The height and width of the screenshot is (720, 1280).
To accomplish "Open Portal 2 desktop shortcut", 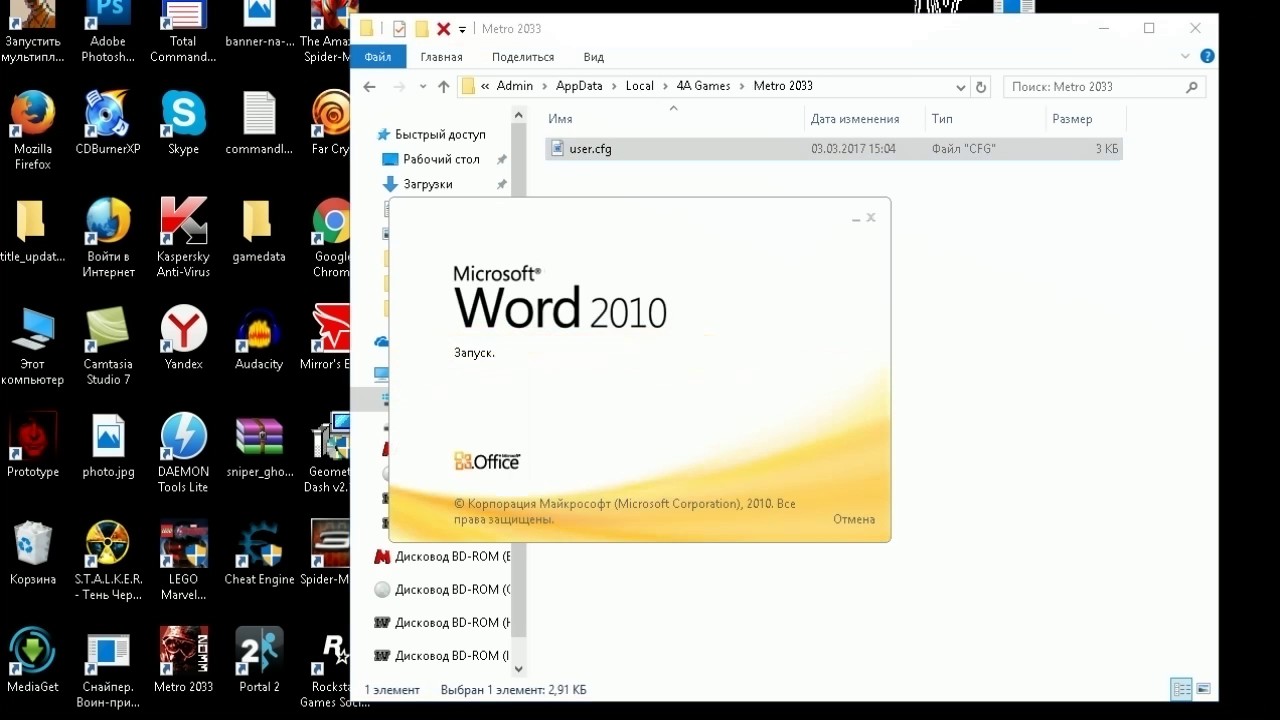I will click(x=258, y=660).
